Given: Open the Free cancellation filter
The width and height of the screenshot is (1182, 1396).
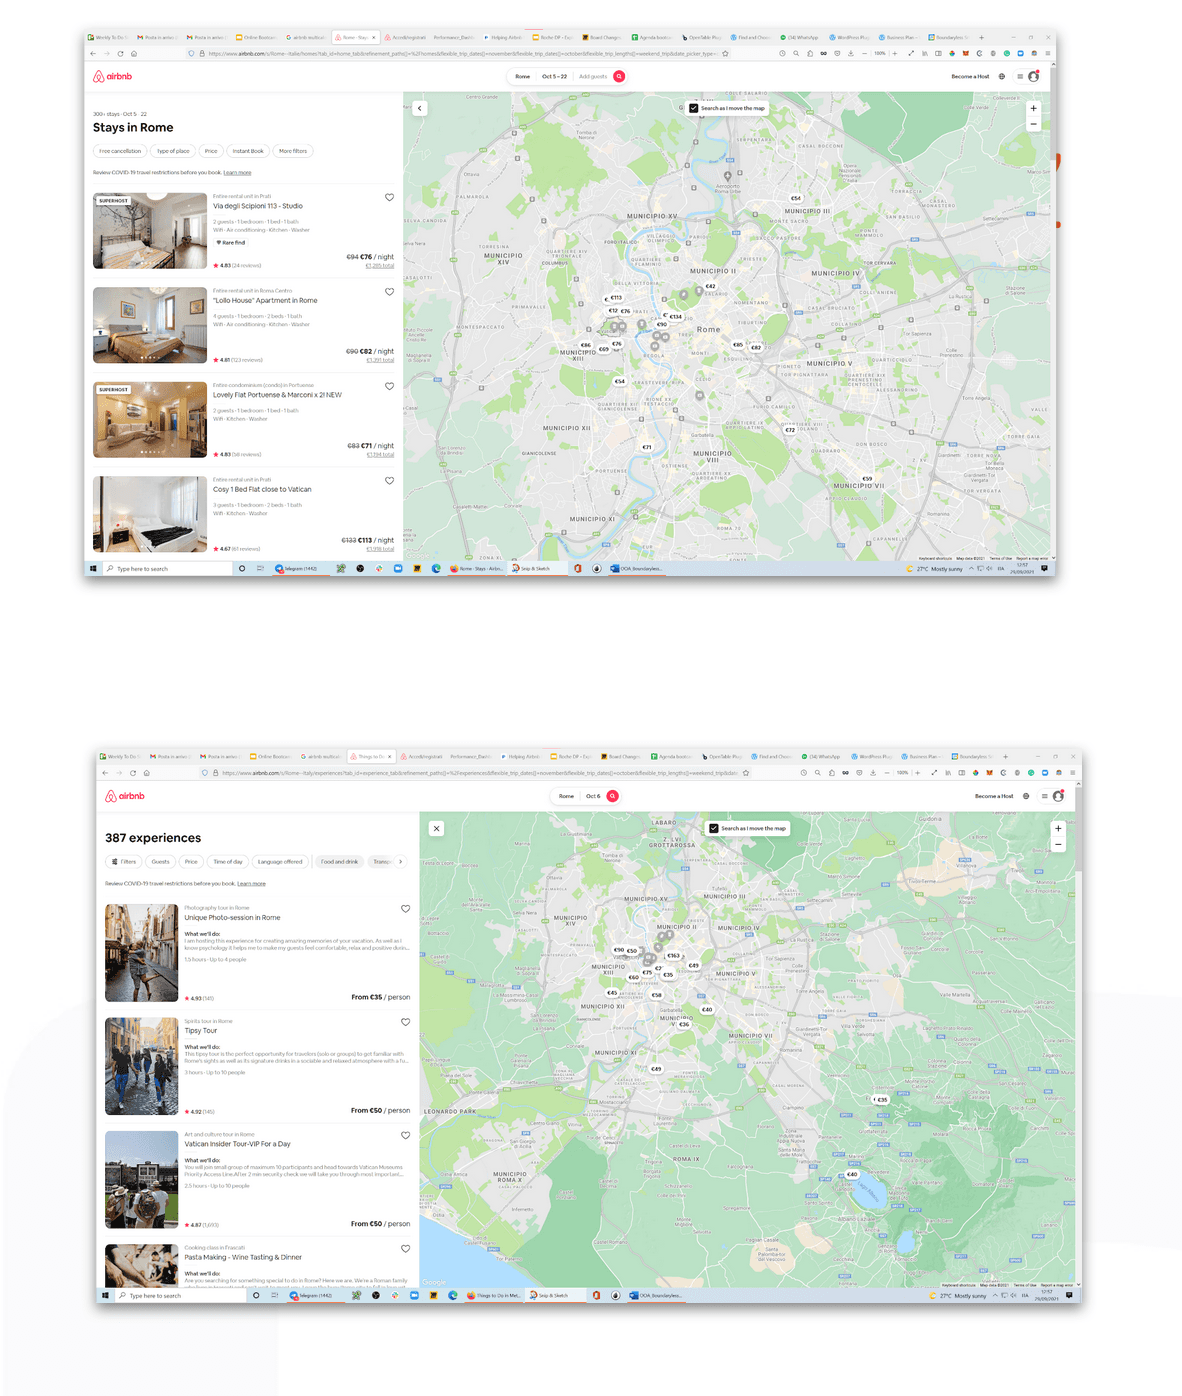Looking at the screenshot, I should (x=120, y=151).
